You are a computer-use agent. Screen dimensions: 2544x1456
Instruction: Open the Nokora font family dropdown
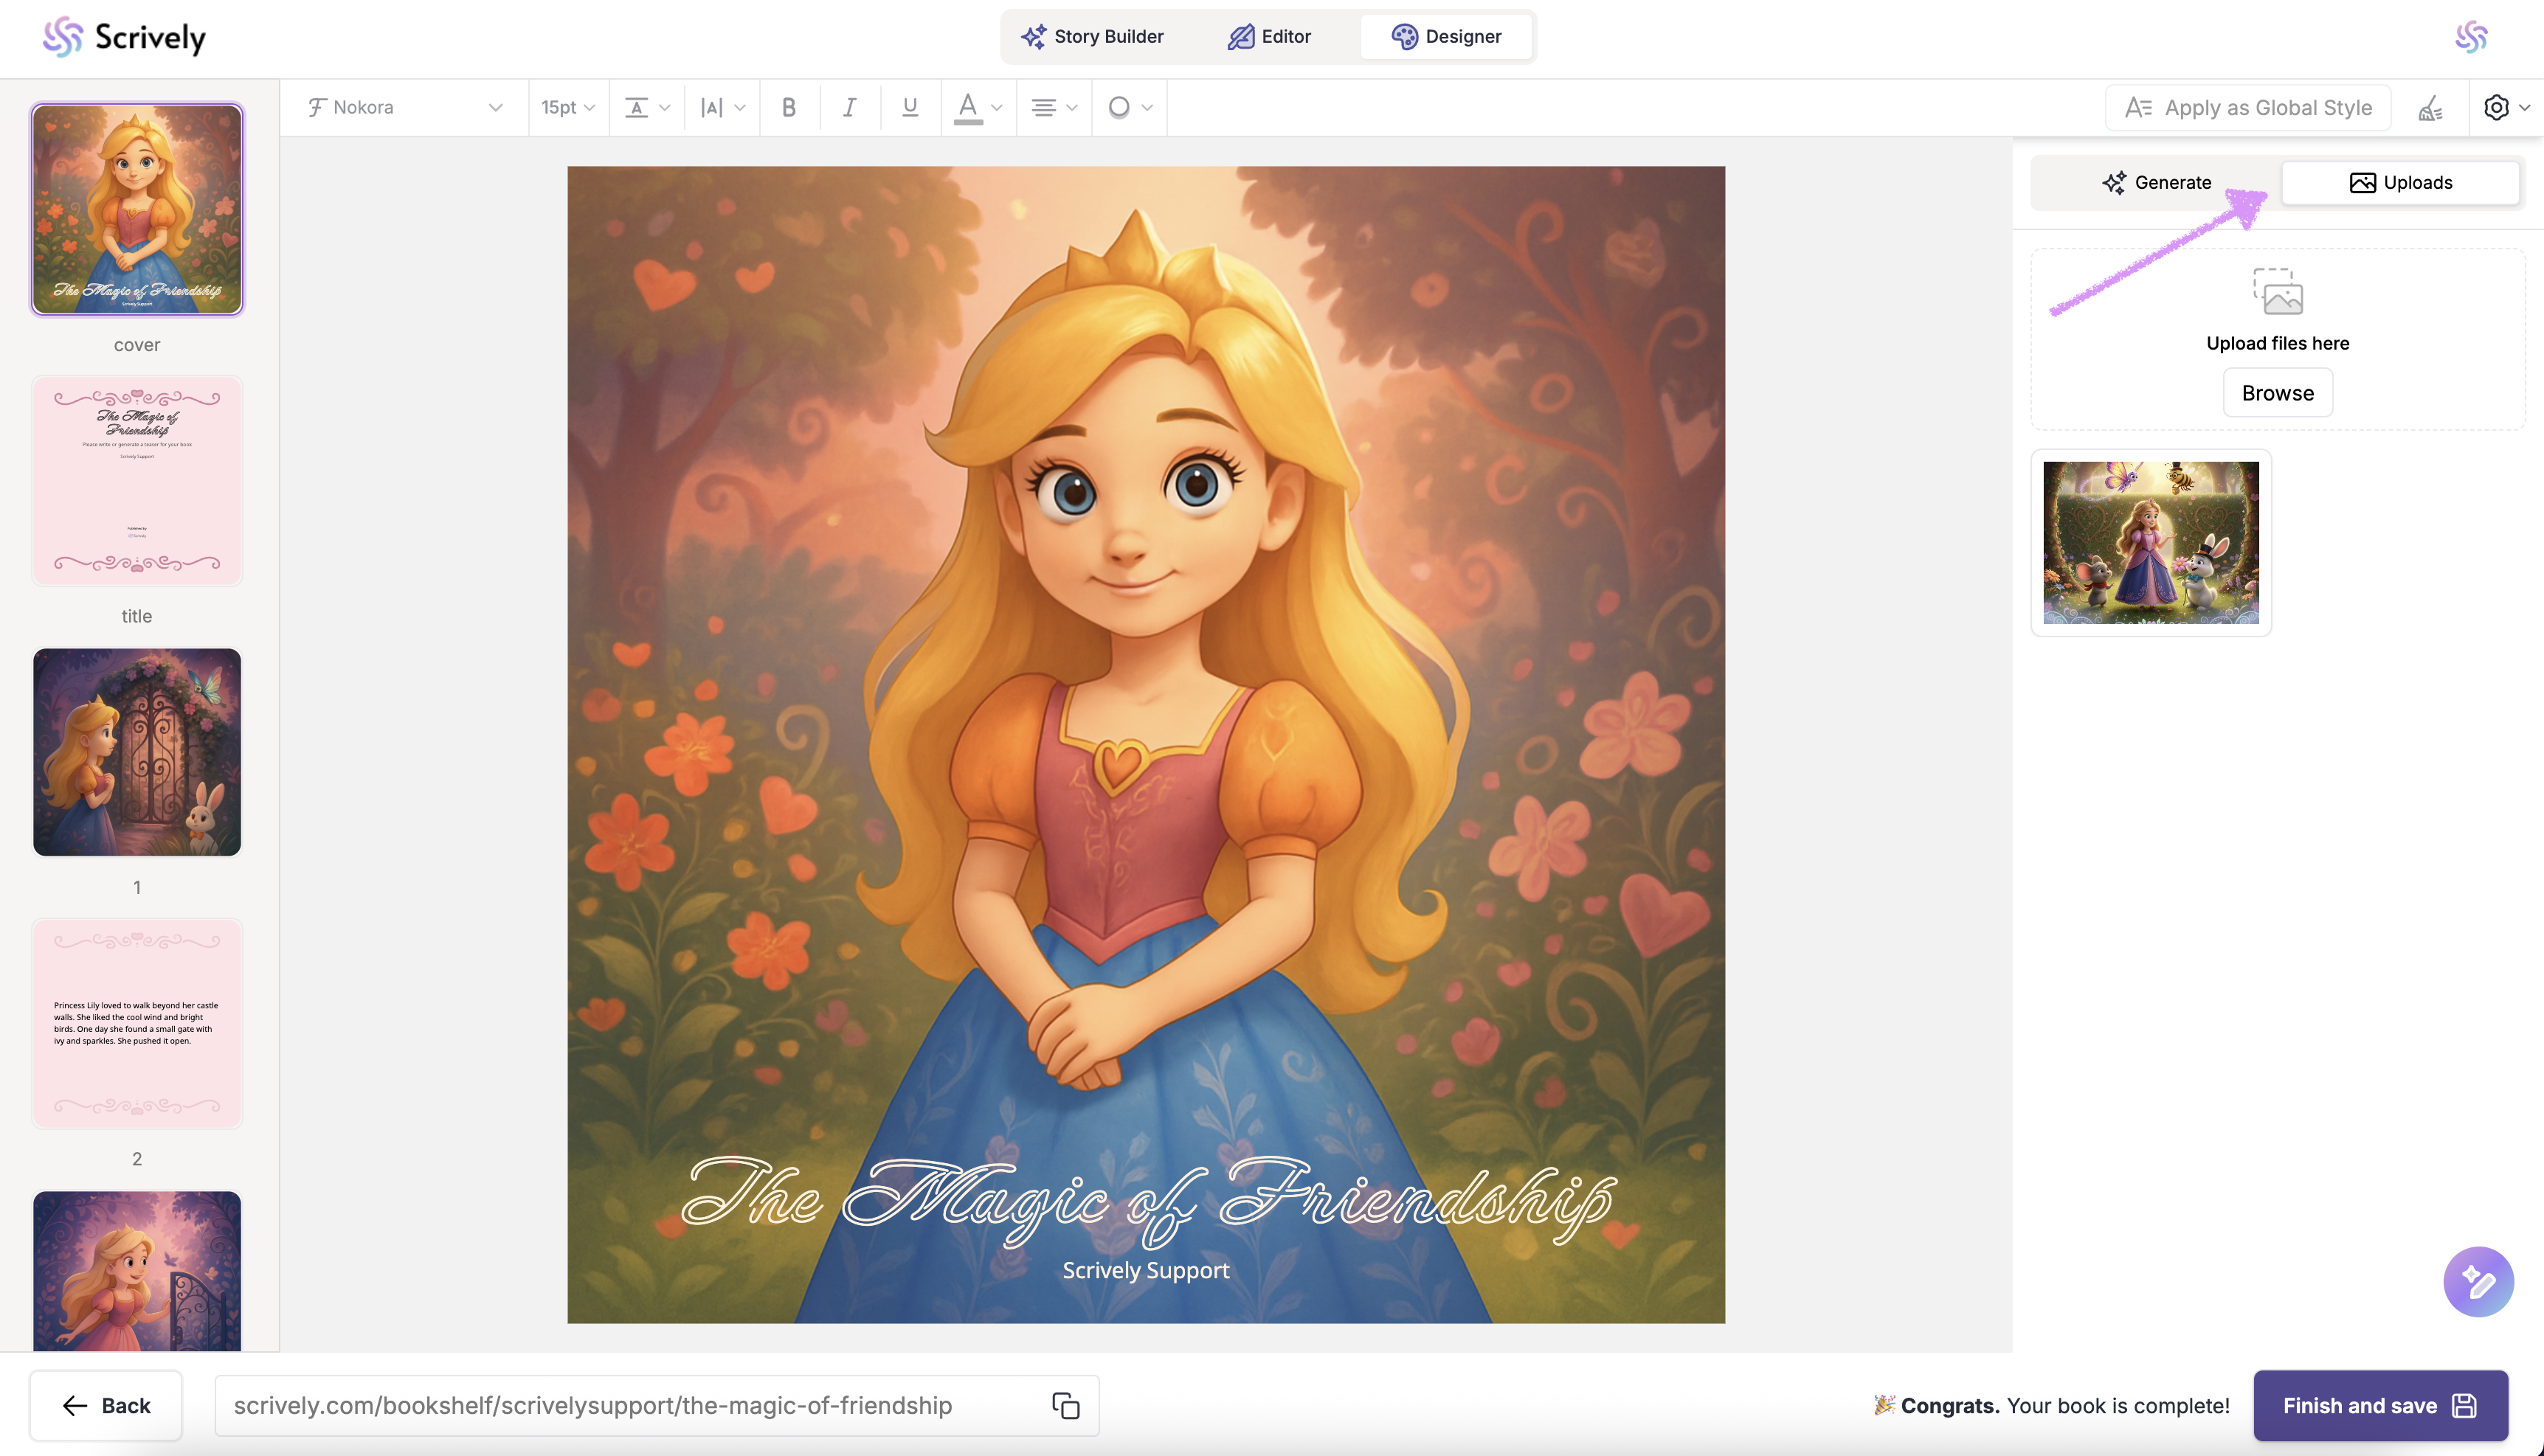pyautogui.click(x=405, y=107)
